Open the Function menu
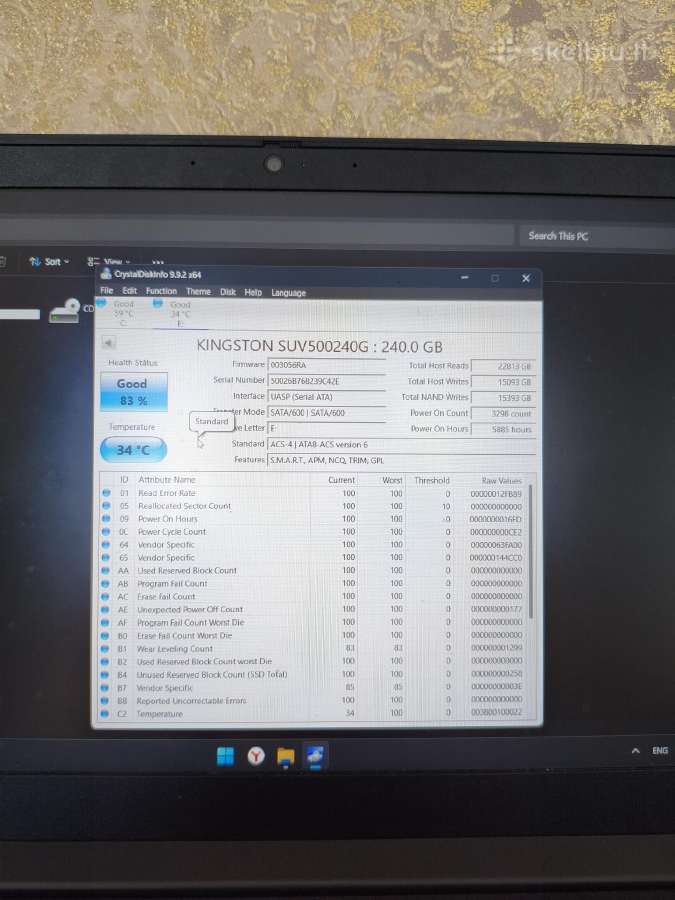Image resolution: width=675 pixels, height=900 pixels. (161, 292)
